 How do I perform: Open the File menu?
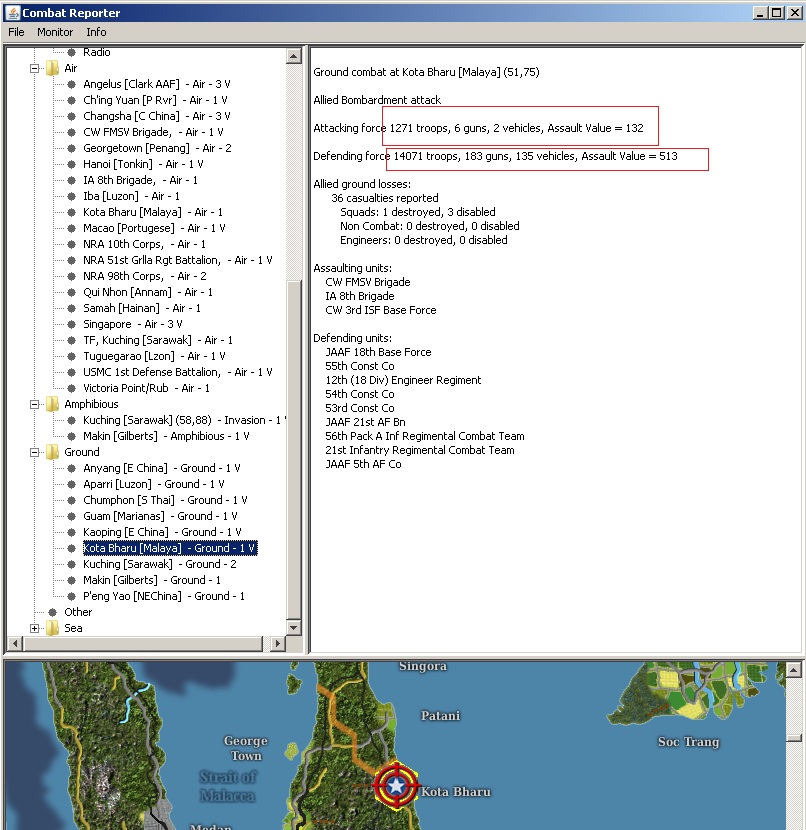(16, 32)
